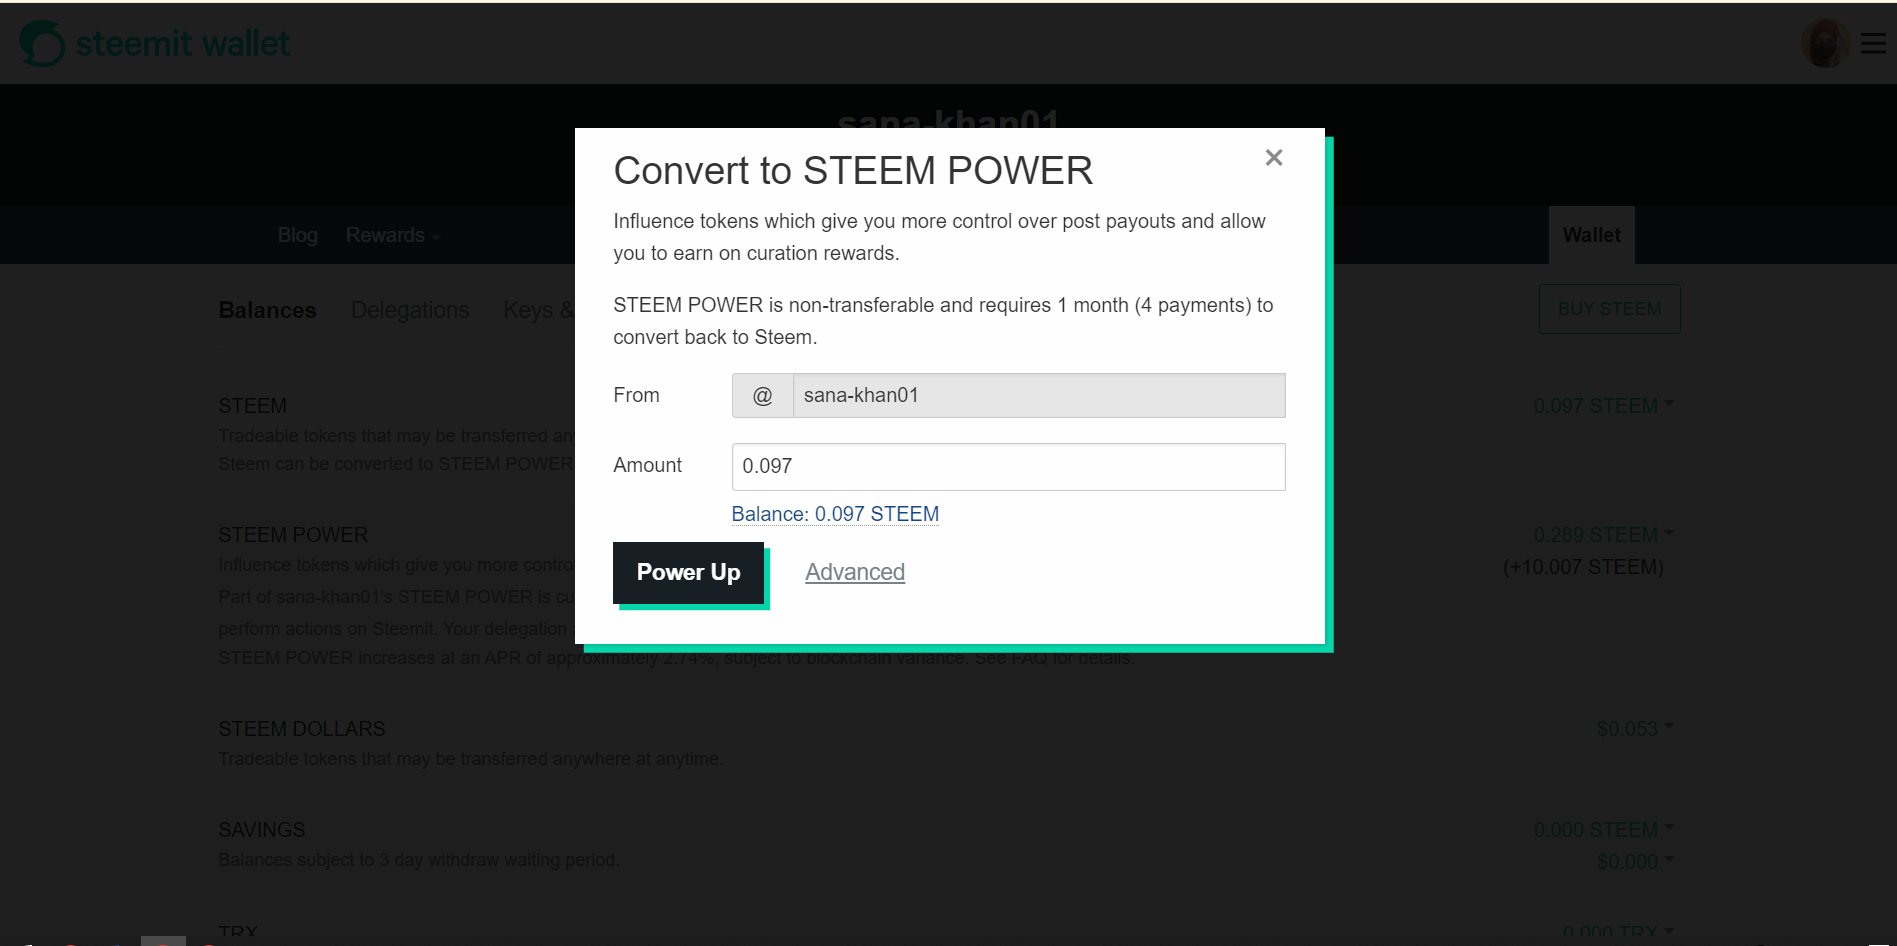
Task: Click the profile avatar in the header
Action: (x=1824, y=43)
